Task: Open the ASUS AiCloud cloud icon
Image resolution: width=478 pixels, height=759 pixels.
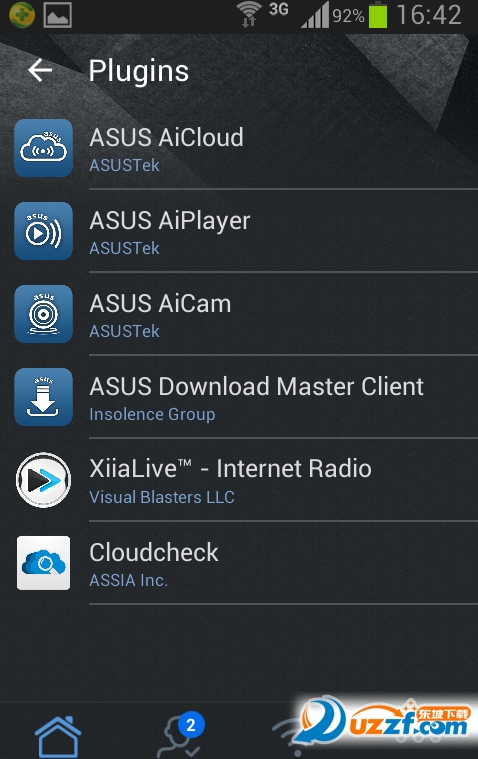Action: (44, 148)
